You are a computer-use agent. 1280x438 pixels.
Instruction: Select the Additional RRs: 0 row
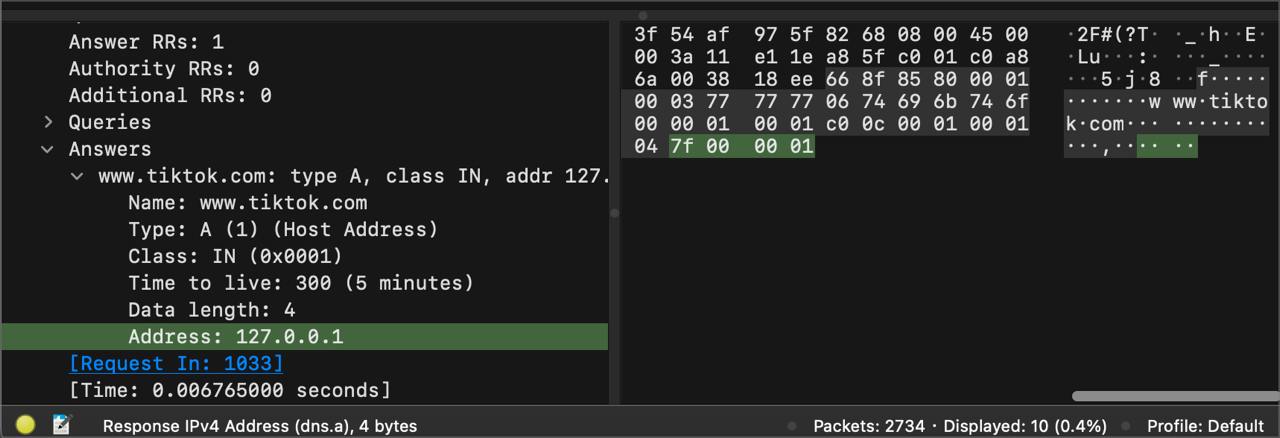170,96
